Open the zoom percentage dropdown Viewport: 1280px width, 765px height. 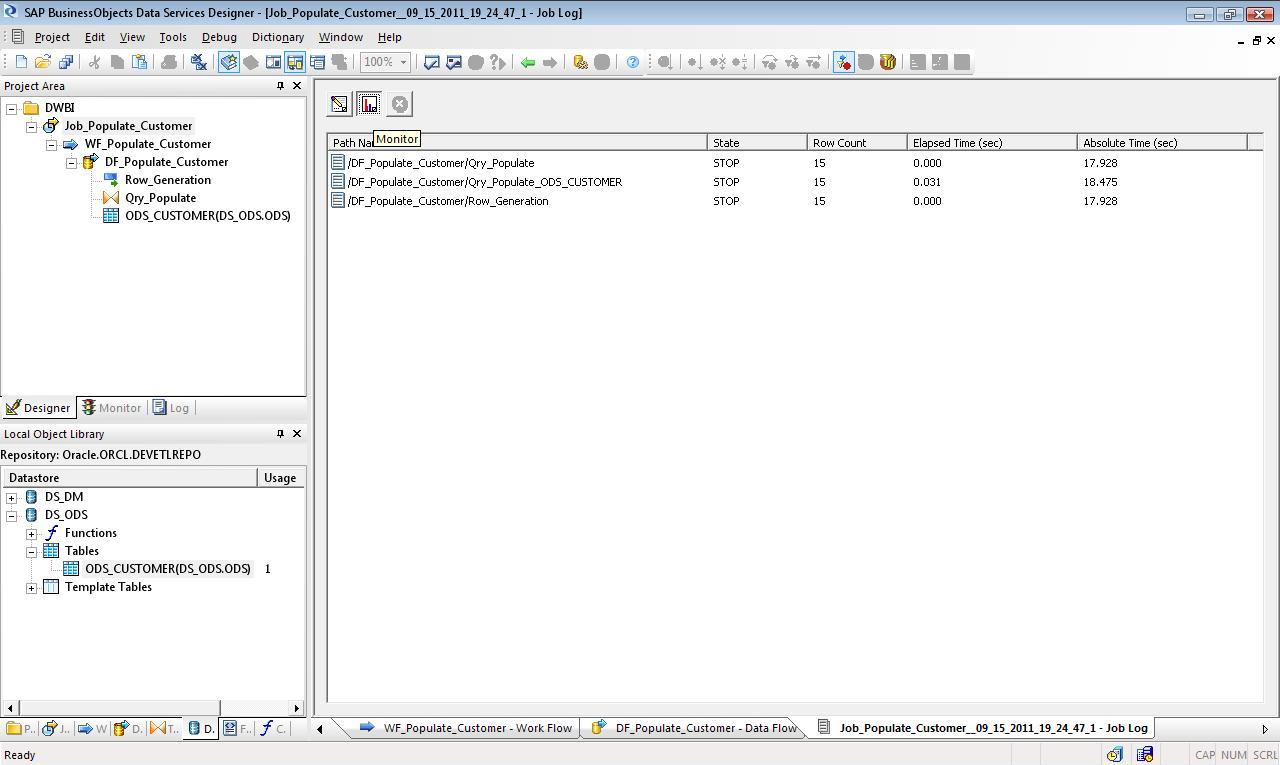pyautogui.click(x=404, y=62)
